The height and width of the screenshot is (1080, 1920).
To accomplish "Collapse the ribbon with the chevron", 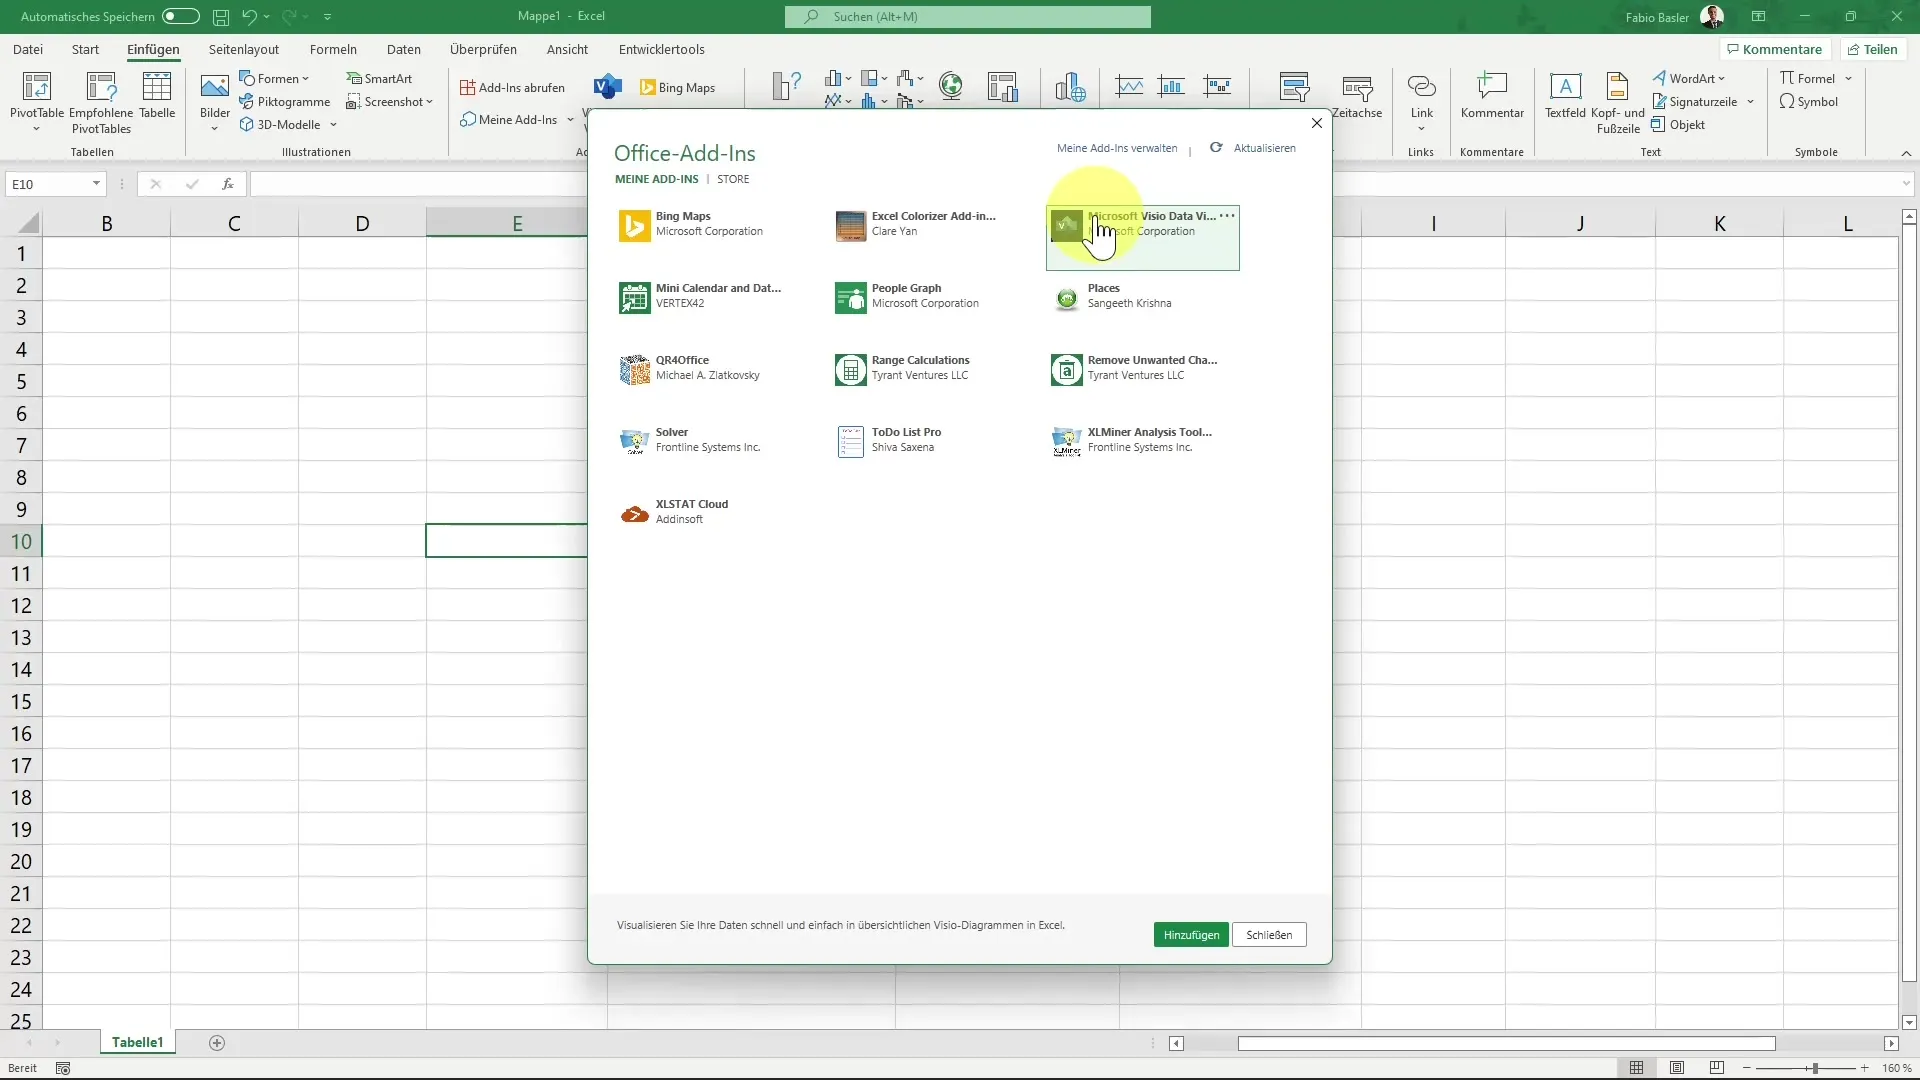I will tap(1906, 152).
